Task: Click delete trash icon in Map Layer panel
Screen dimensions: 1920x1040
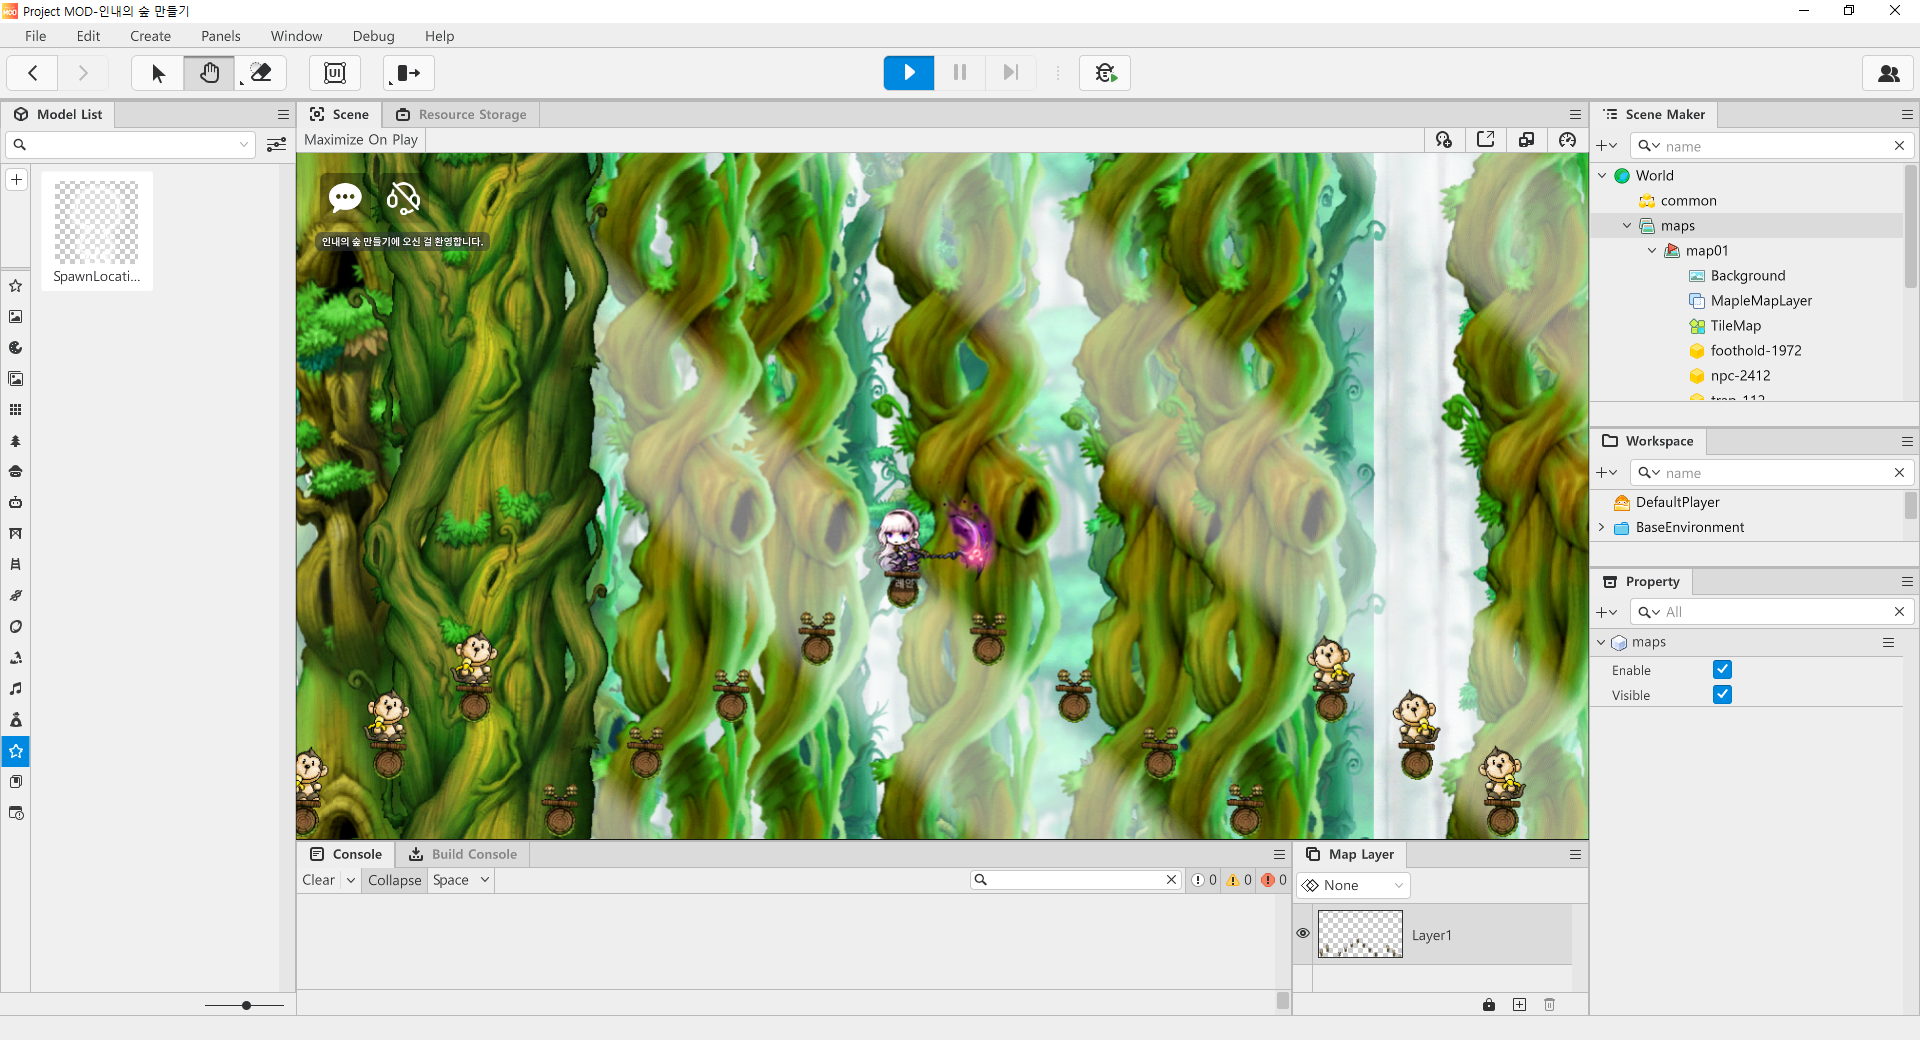Action: (1550, 1005)
